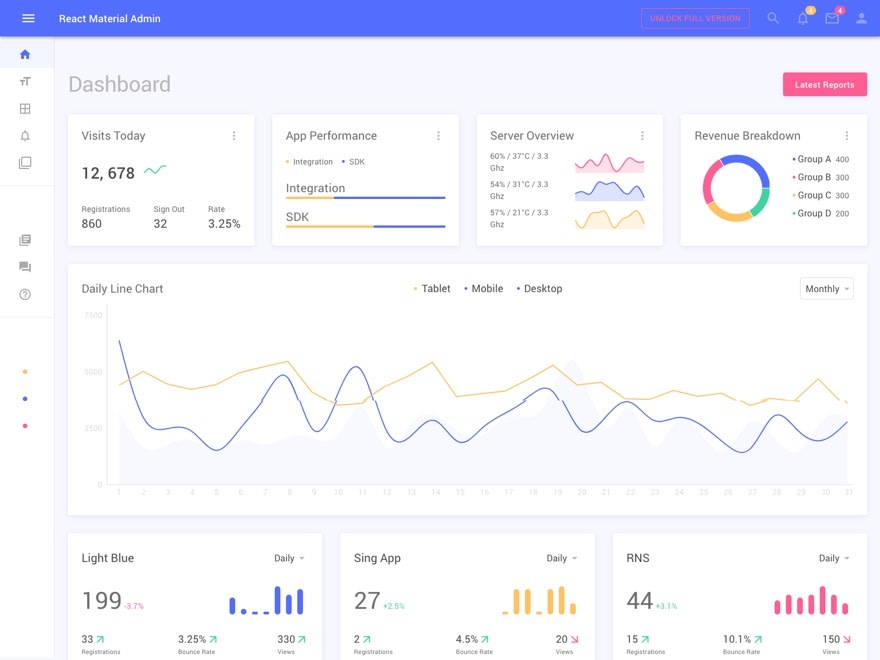Go to Typography in the sidebar
The width and height of the screenshot is (880, 660).
point(25,81)
